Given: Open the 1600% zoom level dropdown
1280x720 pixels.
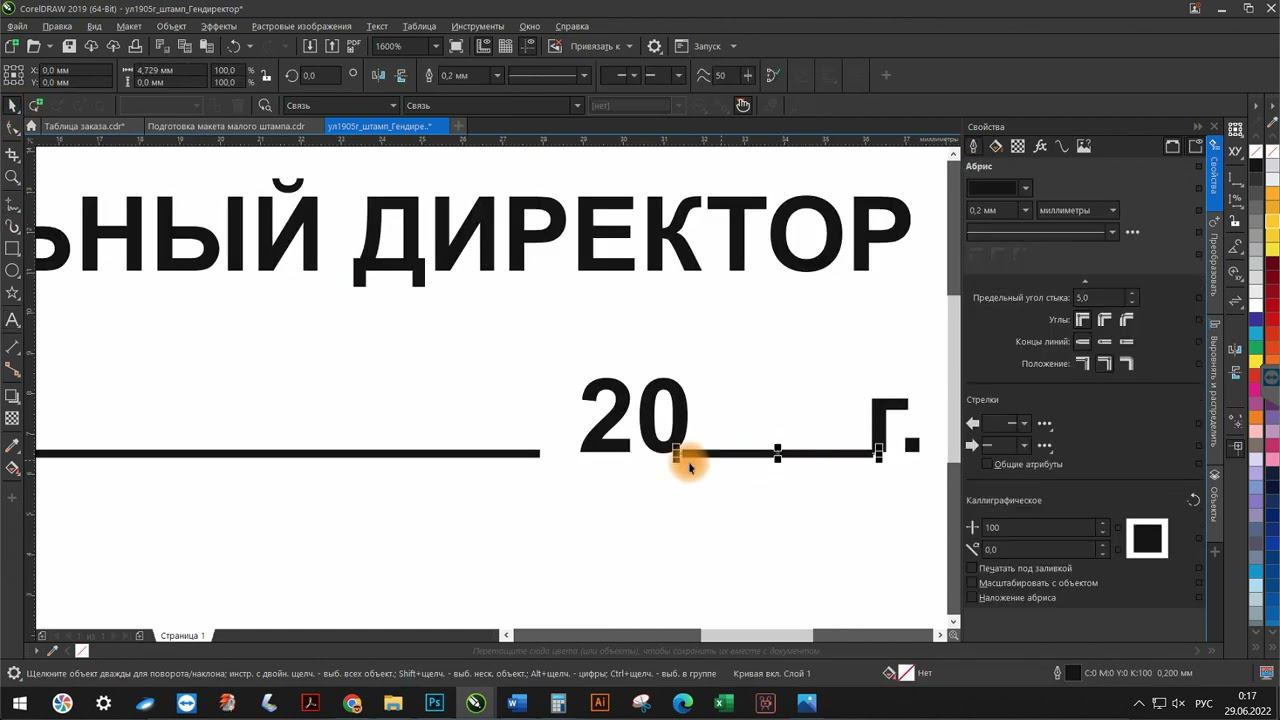Looking at the screenshot, I should (x=435, y=46).
